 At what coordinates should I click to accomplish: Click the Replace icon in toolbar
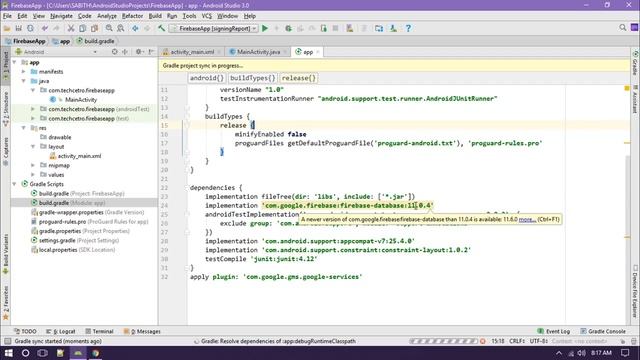[x=121, y=28]
